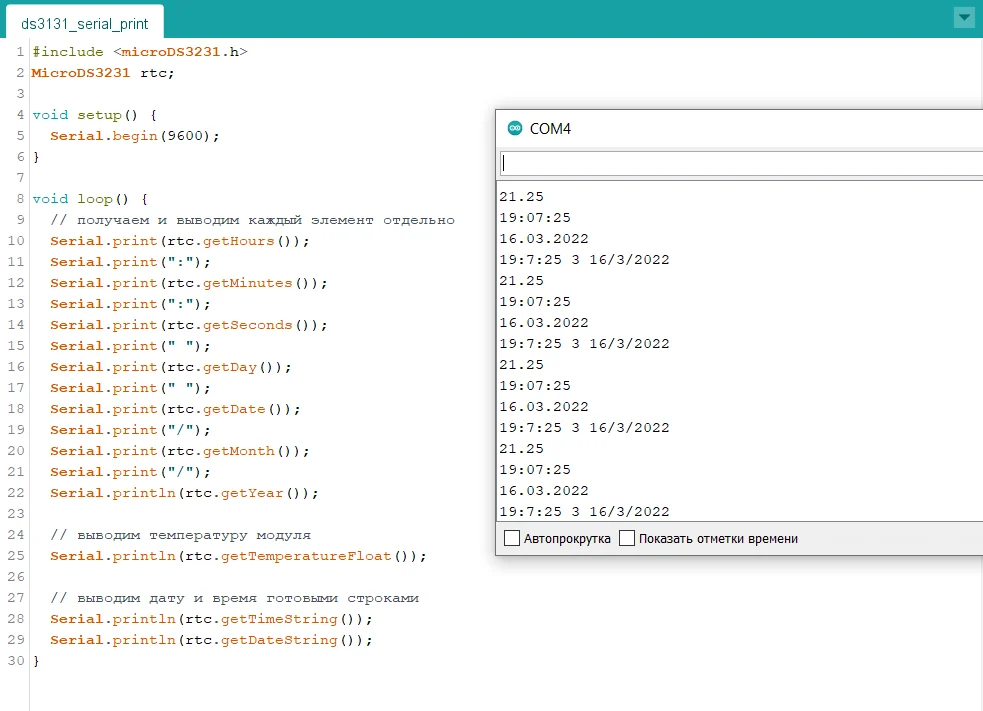Image resolution: width=983 pixels, height=711 pixels.
Task: Click the rtc.getYear() println line
Action: 184,493
